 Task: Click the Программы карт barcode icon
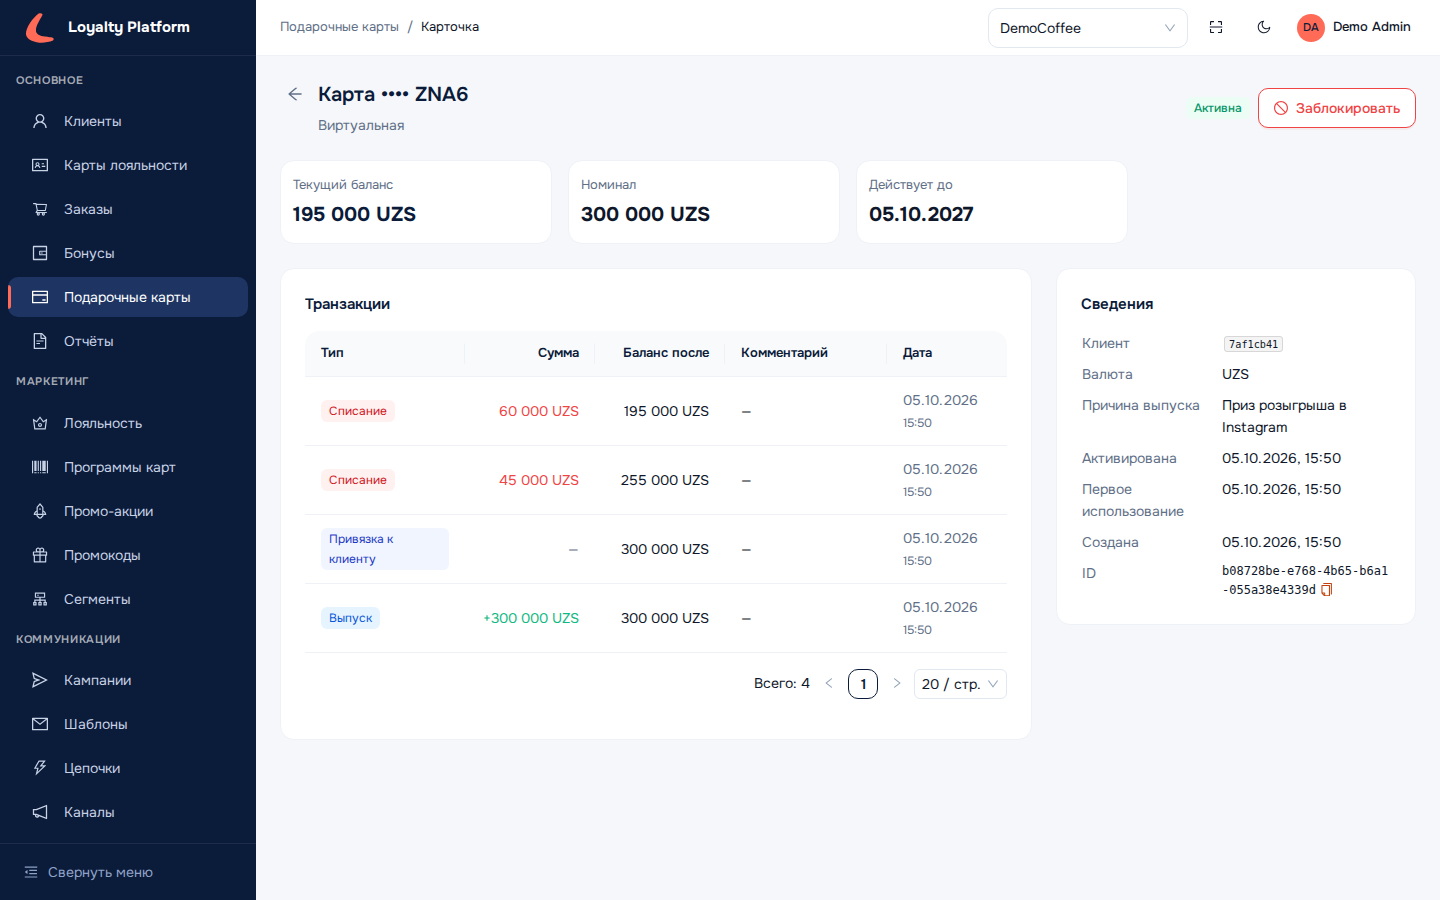click(40, 467)
